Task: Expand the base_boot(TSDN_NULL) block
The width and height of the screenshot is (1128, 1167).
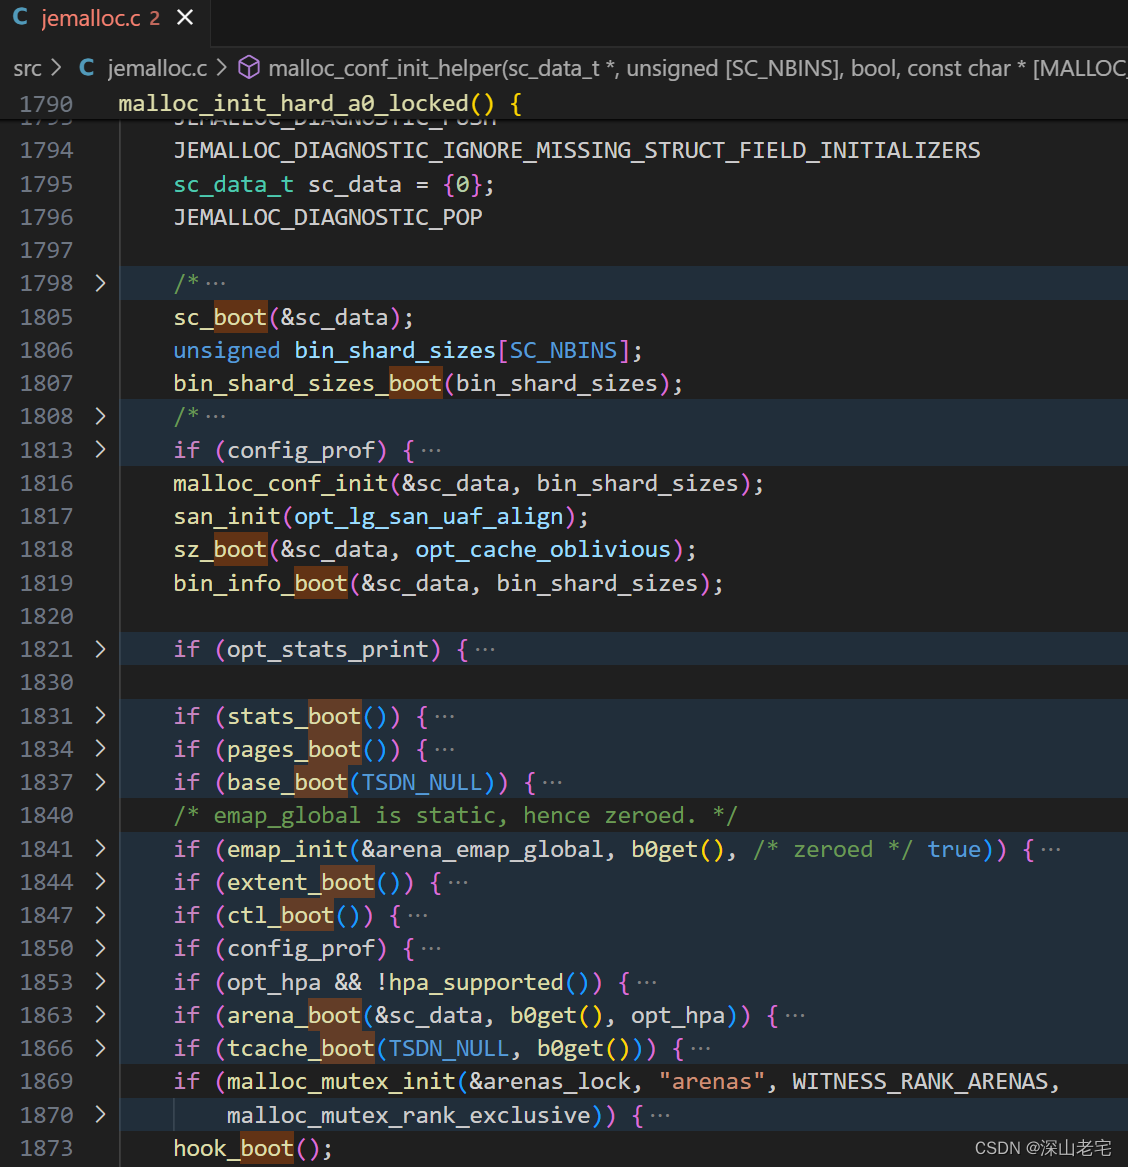Action: click(x=99, y=782)
